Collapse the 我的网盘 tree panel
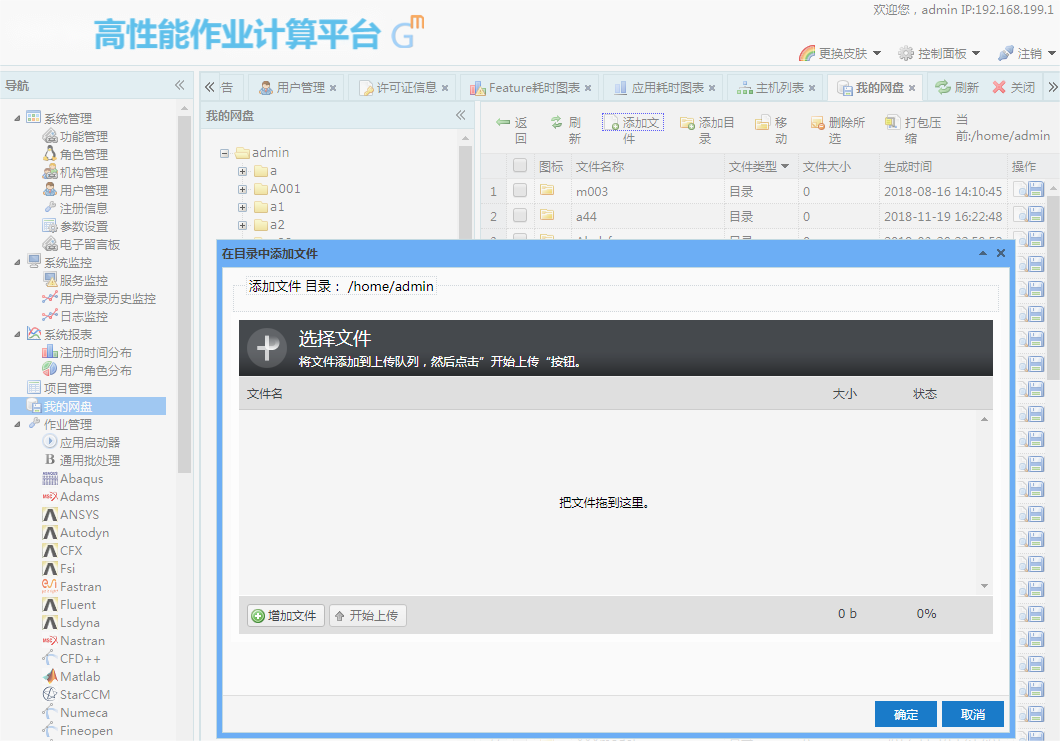1060x741 pixels. pyautogui.click(x=460, y=116)
